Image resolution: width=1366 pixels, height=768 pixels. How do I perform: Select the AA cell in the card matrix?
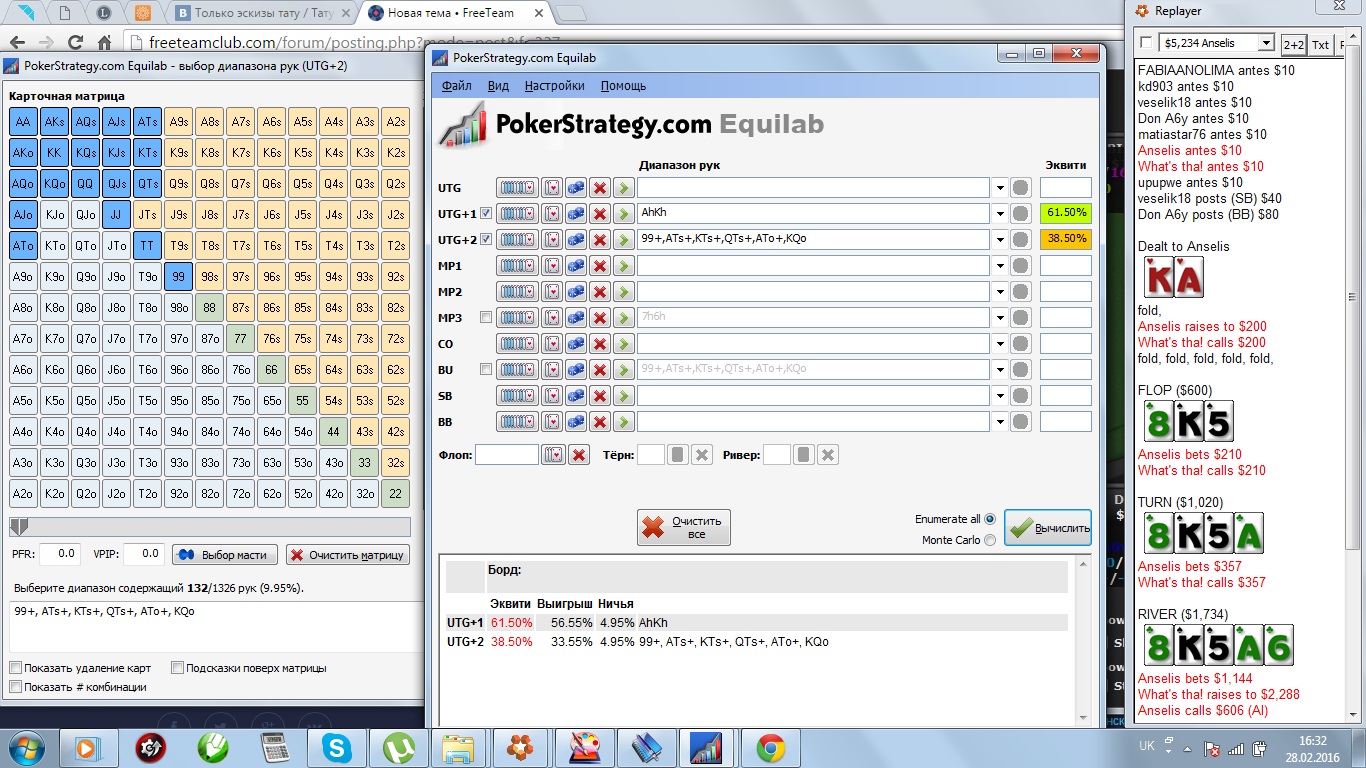(x=24, y=122)
